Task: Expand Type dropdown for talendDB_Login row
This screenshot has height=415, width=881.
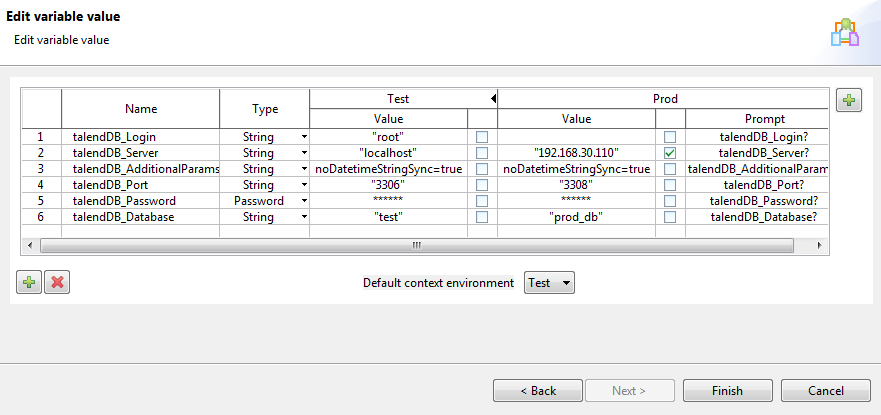Action: coord(303,137)
